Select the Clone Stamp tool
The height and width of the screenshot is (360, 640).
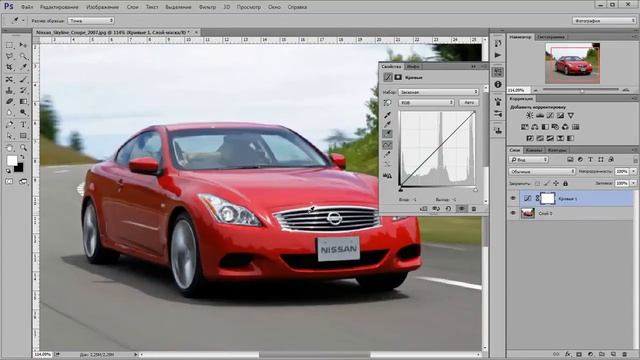(9, 90)
